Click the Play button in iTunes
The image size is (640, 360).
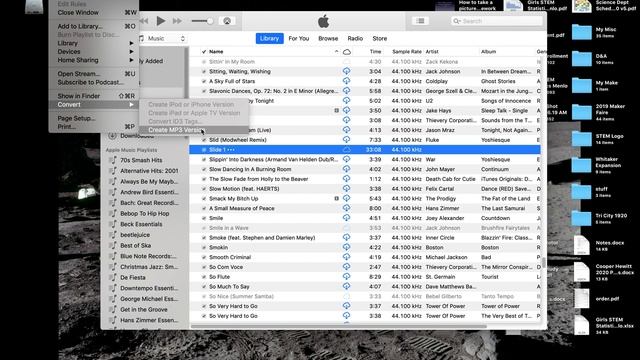pyautogui.click(x=161, y=21)
